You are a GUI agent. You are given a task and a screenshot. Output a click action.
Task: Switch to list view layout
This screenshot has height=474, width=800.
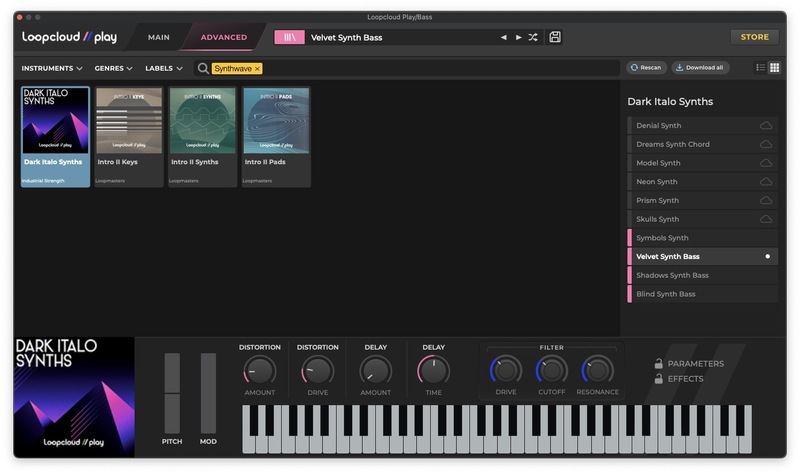pyautogui.click(x=760, y=68)
